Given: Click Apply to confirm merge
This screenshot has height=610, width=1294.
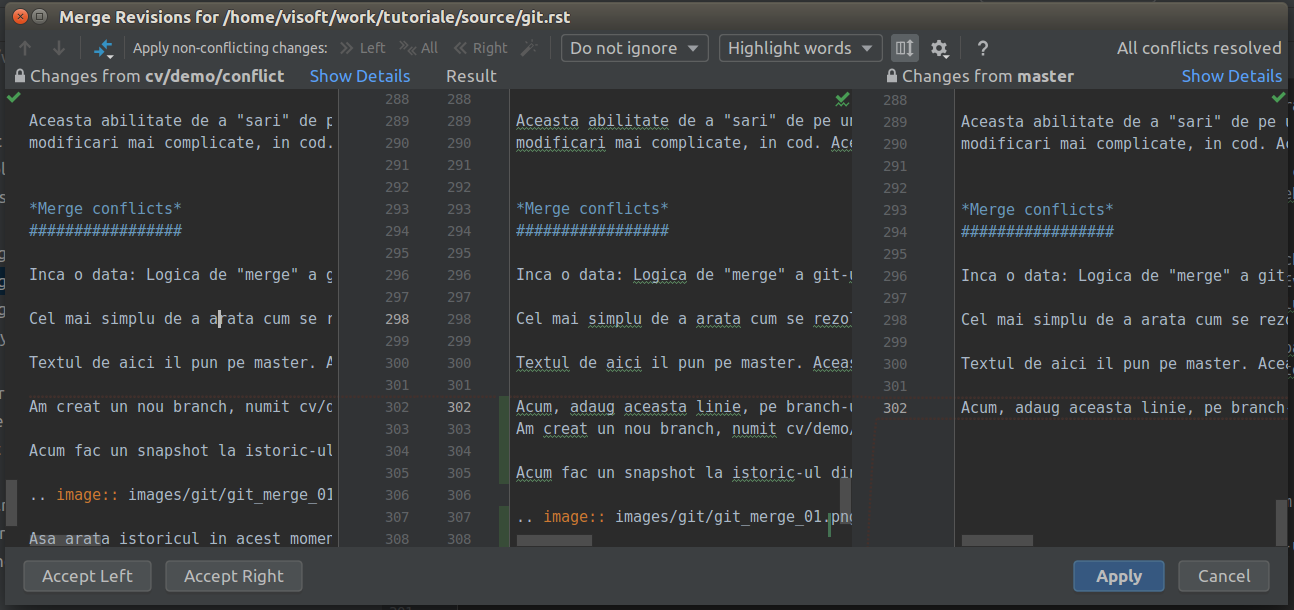Looking at the screenshot, I should [x=1118, y=576].
